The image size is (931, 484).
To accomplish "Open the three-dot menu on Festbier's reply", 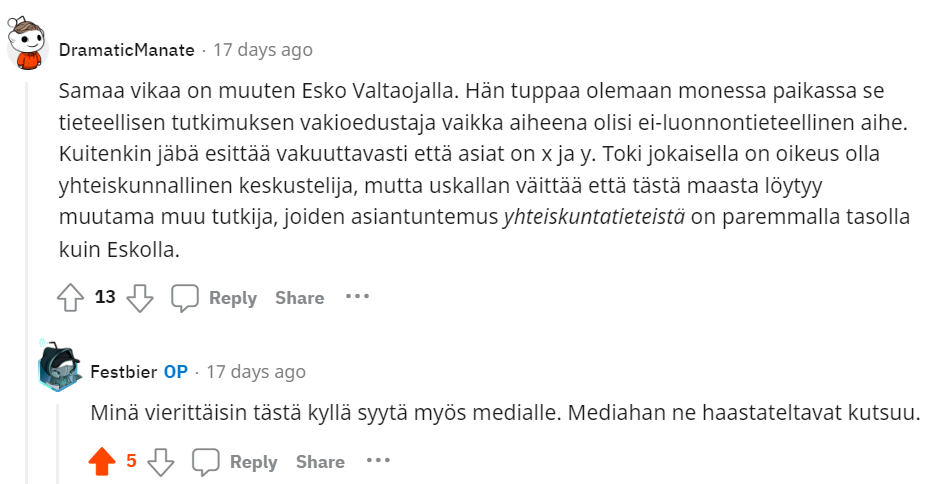I will coord(378,461).
